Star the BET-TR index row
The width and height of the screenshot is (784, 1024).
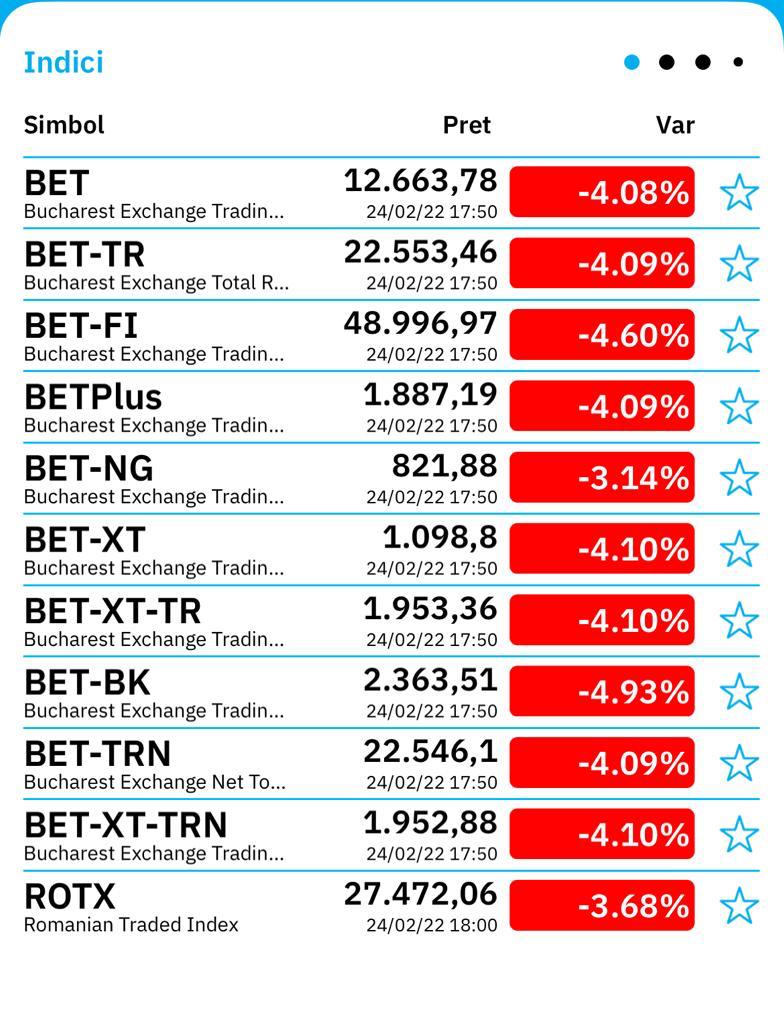[739, 263]
